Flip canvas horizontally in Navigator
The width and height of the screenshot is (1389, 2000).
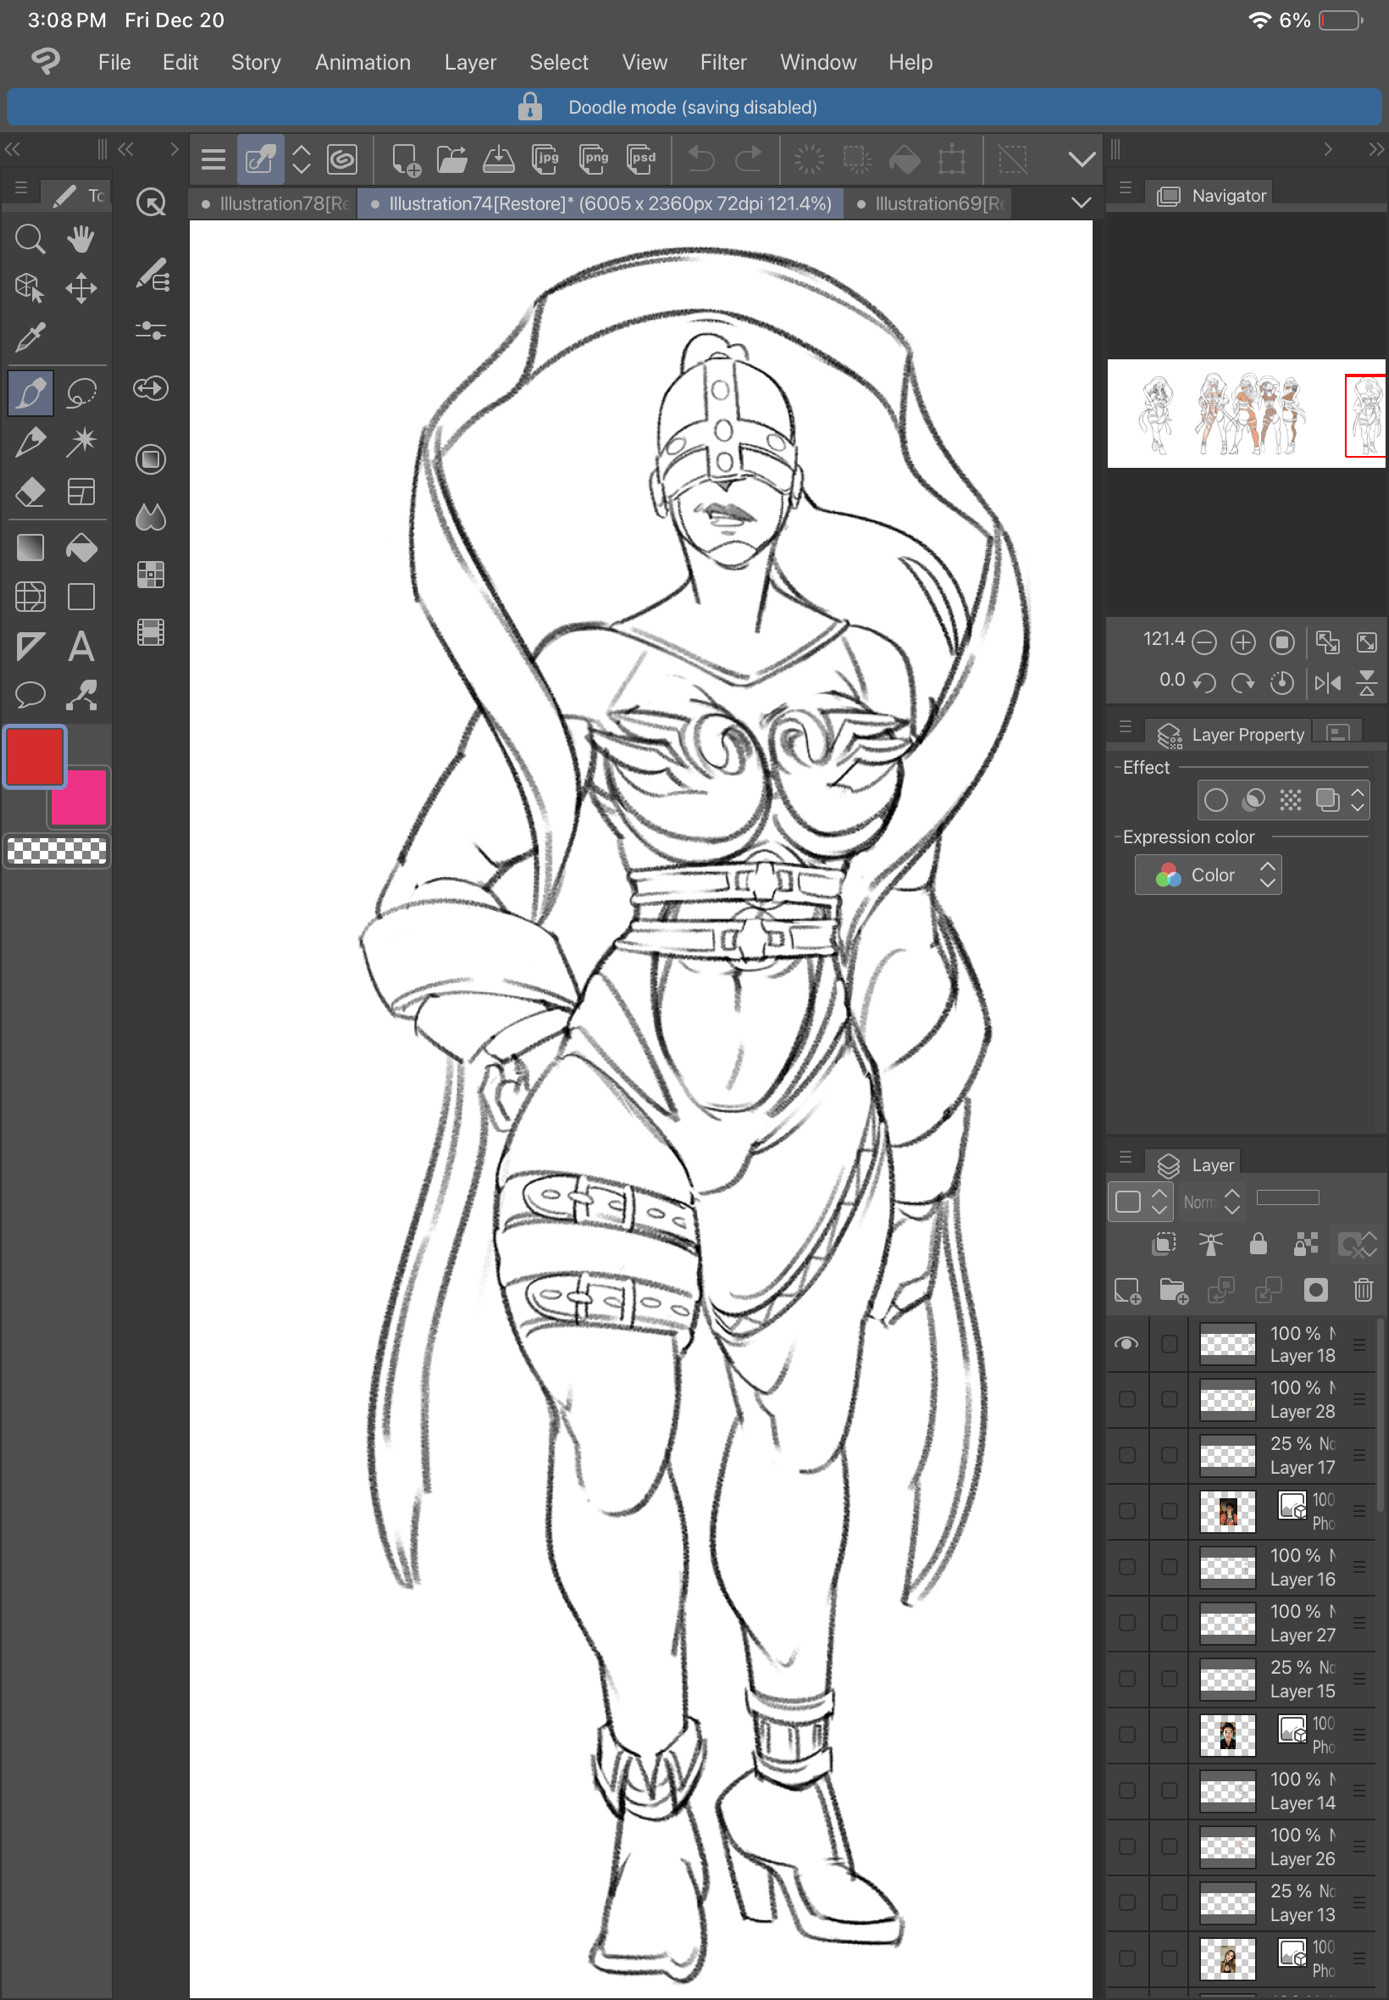1328,683
